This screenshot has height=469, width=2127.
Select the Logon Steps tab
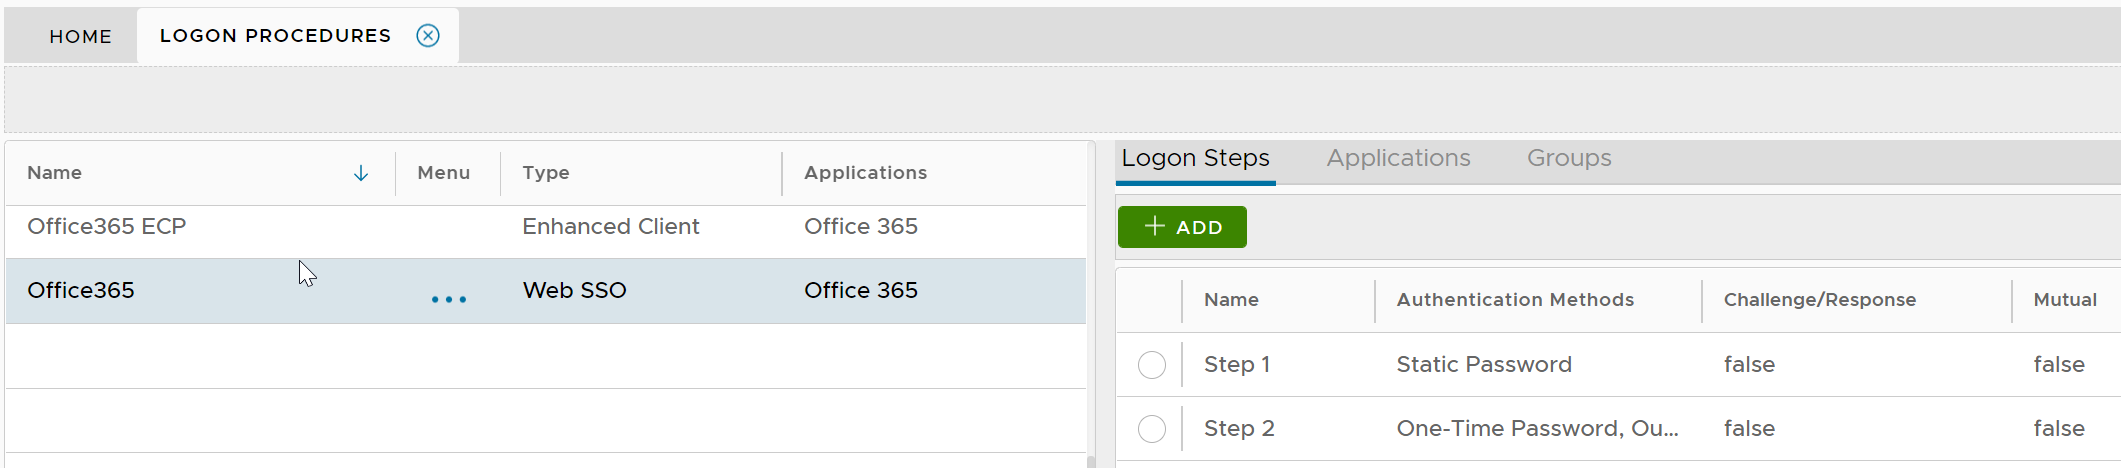click(x=1195, y=158)
